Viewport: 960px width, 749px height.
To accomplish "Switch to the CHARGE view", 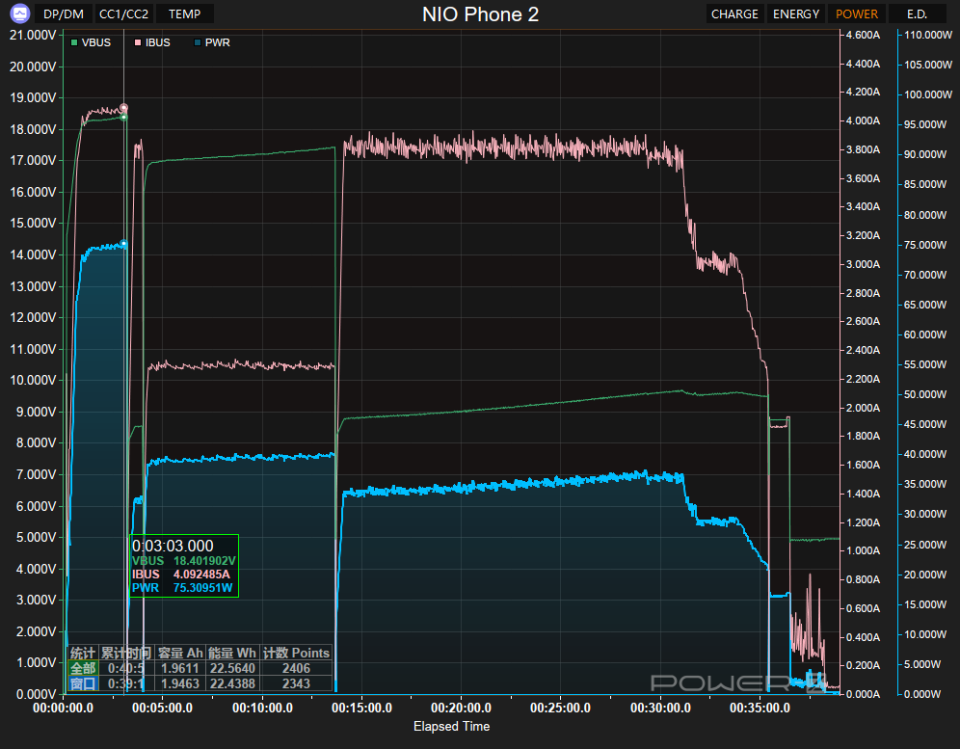I will coord(735,14).
